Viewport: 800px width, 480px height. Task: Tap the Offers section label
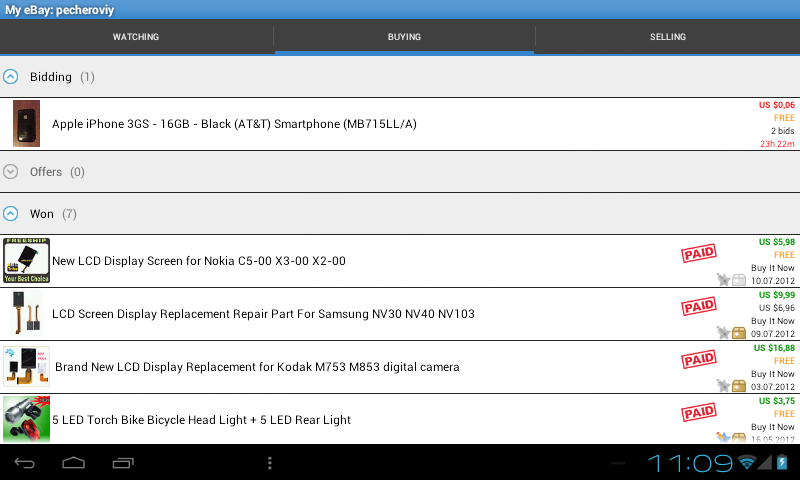point(46,172)
